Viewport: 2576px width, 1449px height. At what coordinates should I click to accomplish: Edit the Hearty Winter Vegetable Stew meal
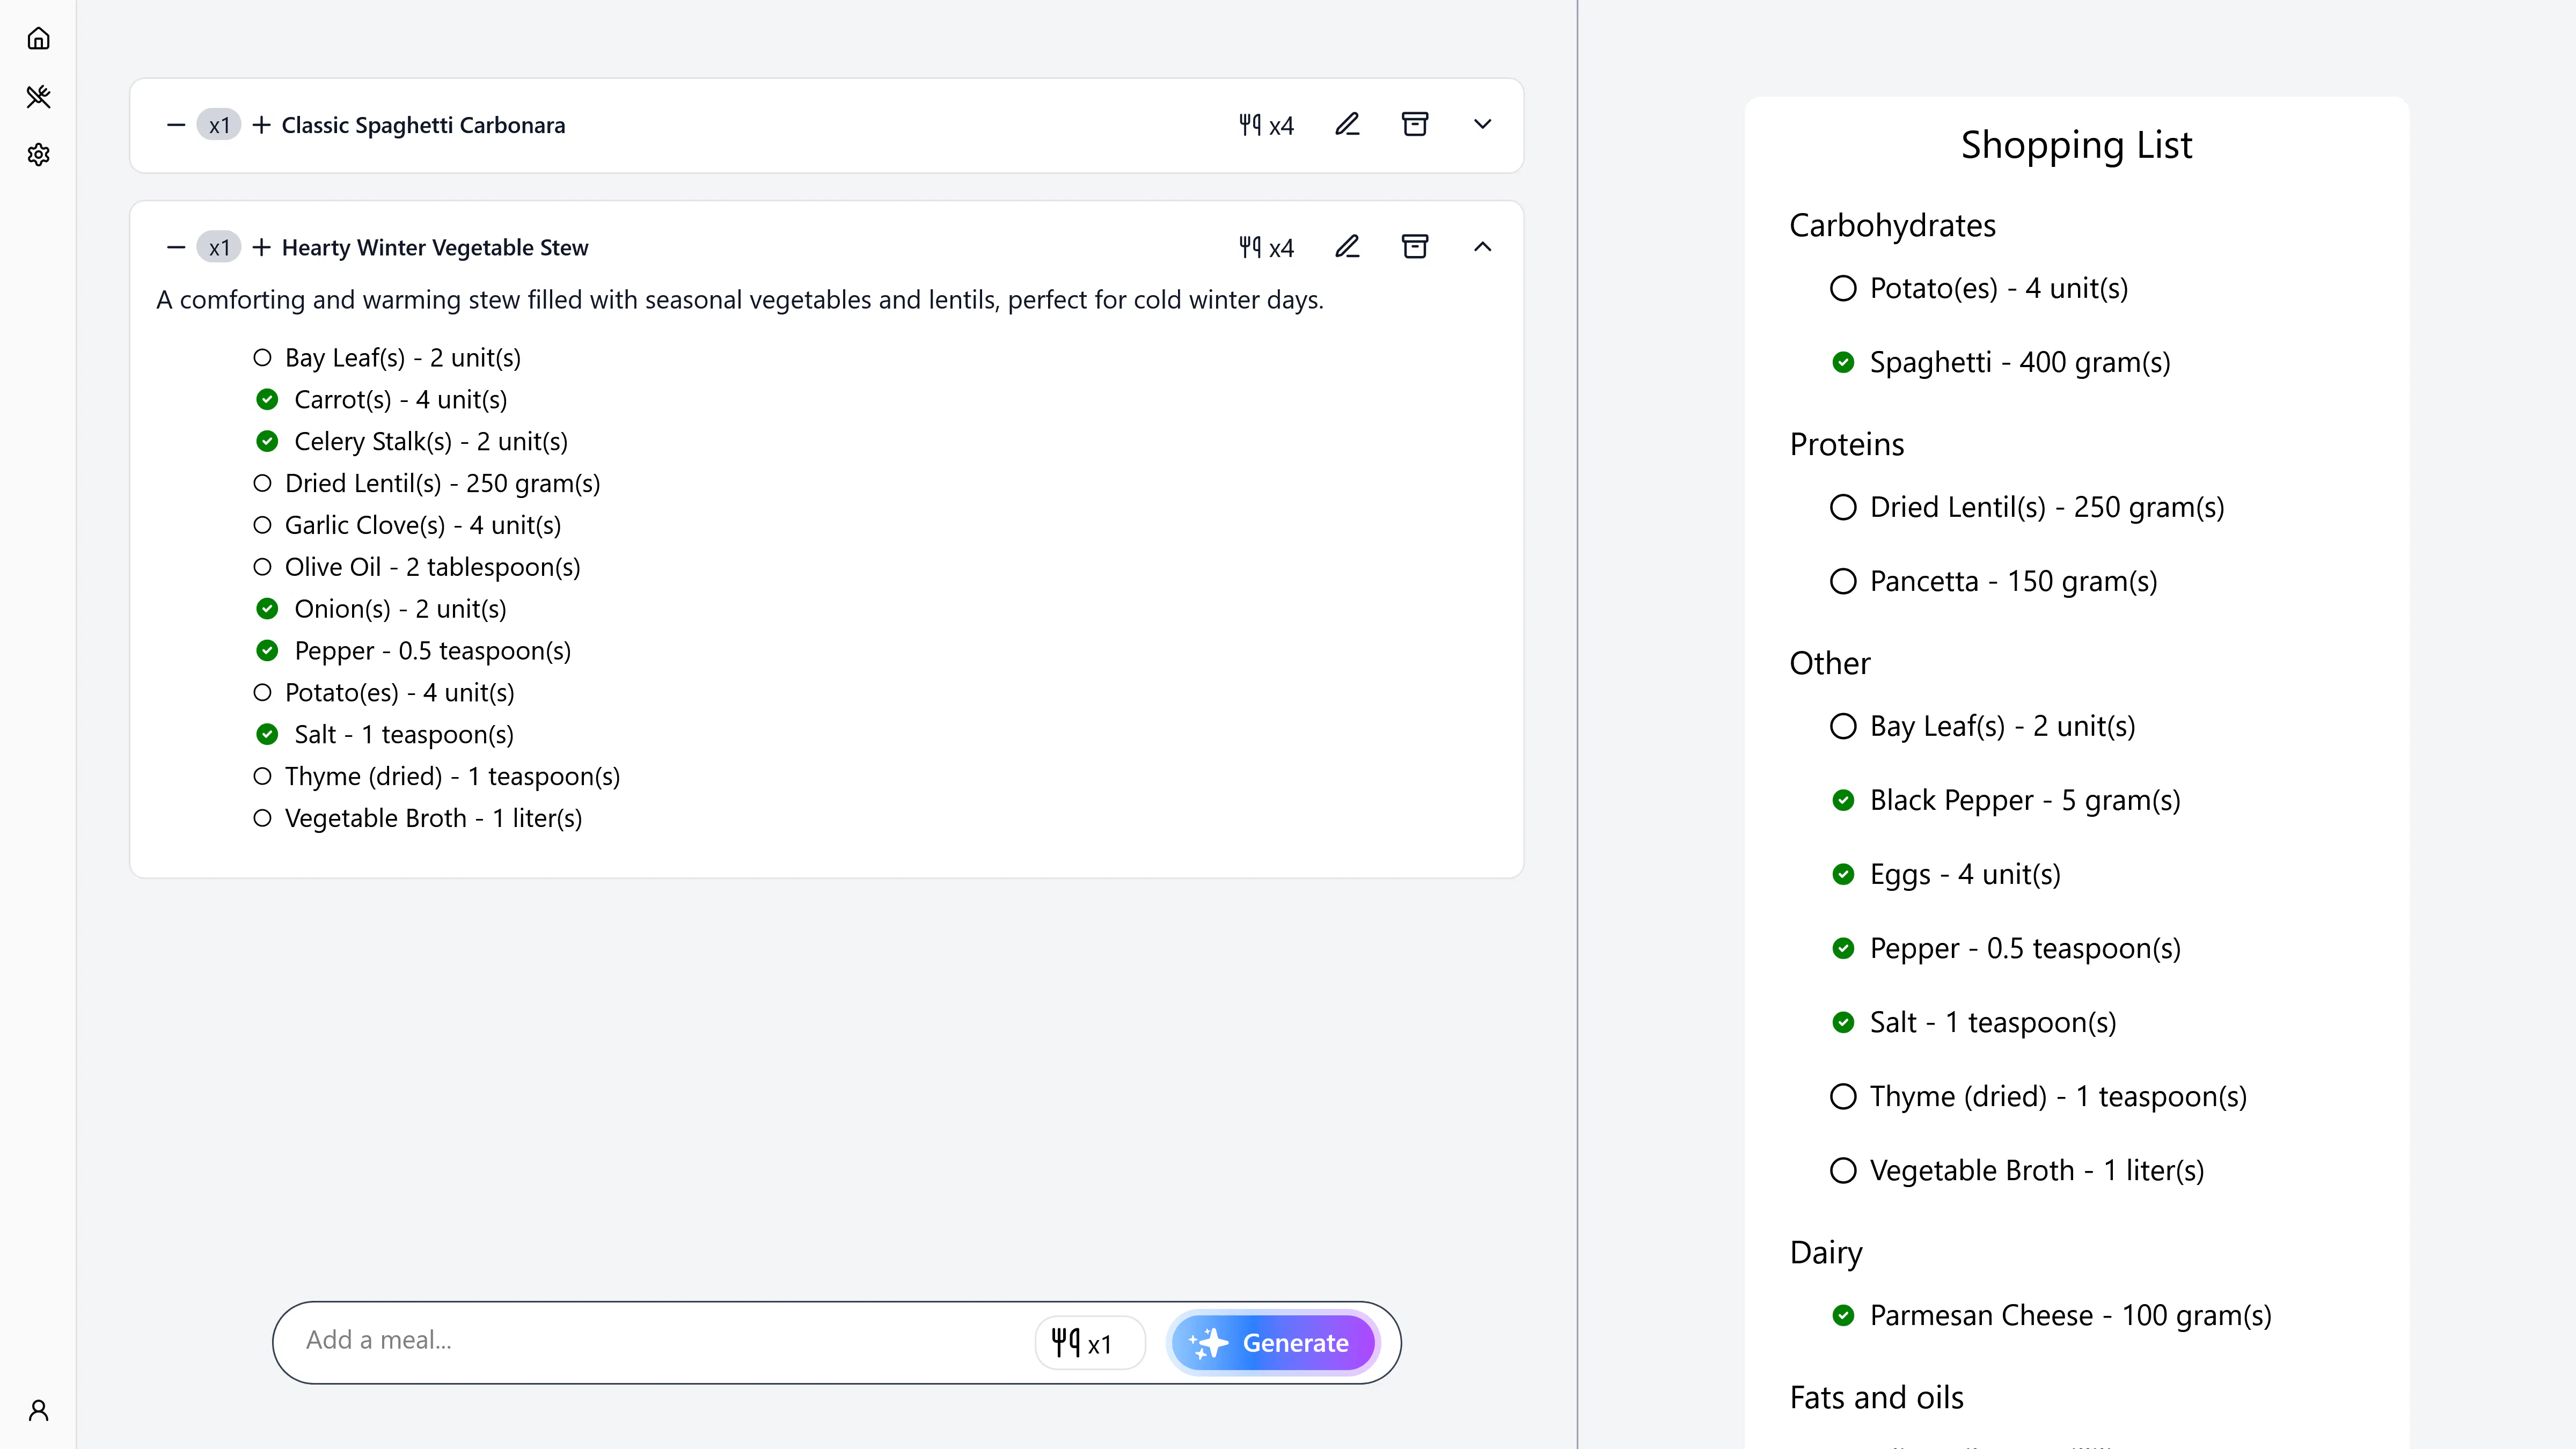1347,247
